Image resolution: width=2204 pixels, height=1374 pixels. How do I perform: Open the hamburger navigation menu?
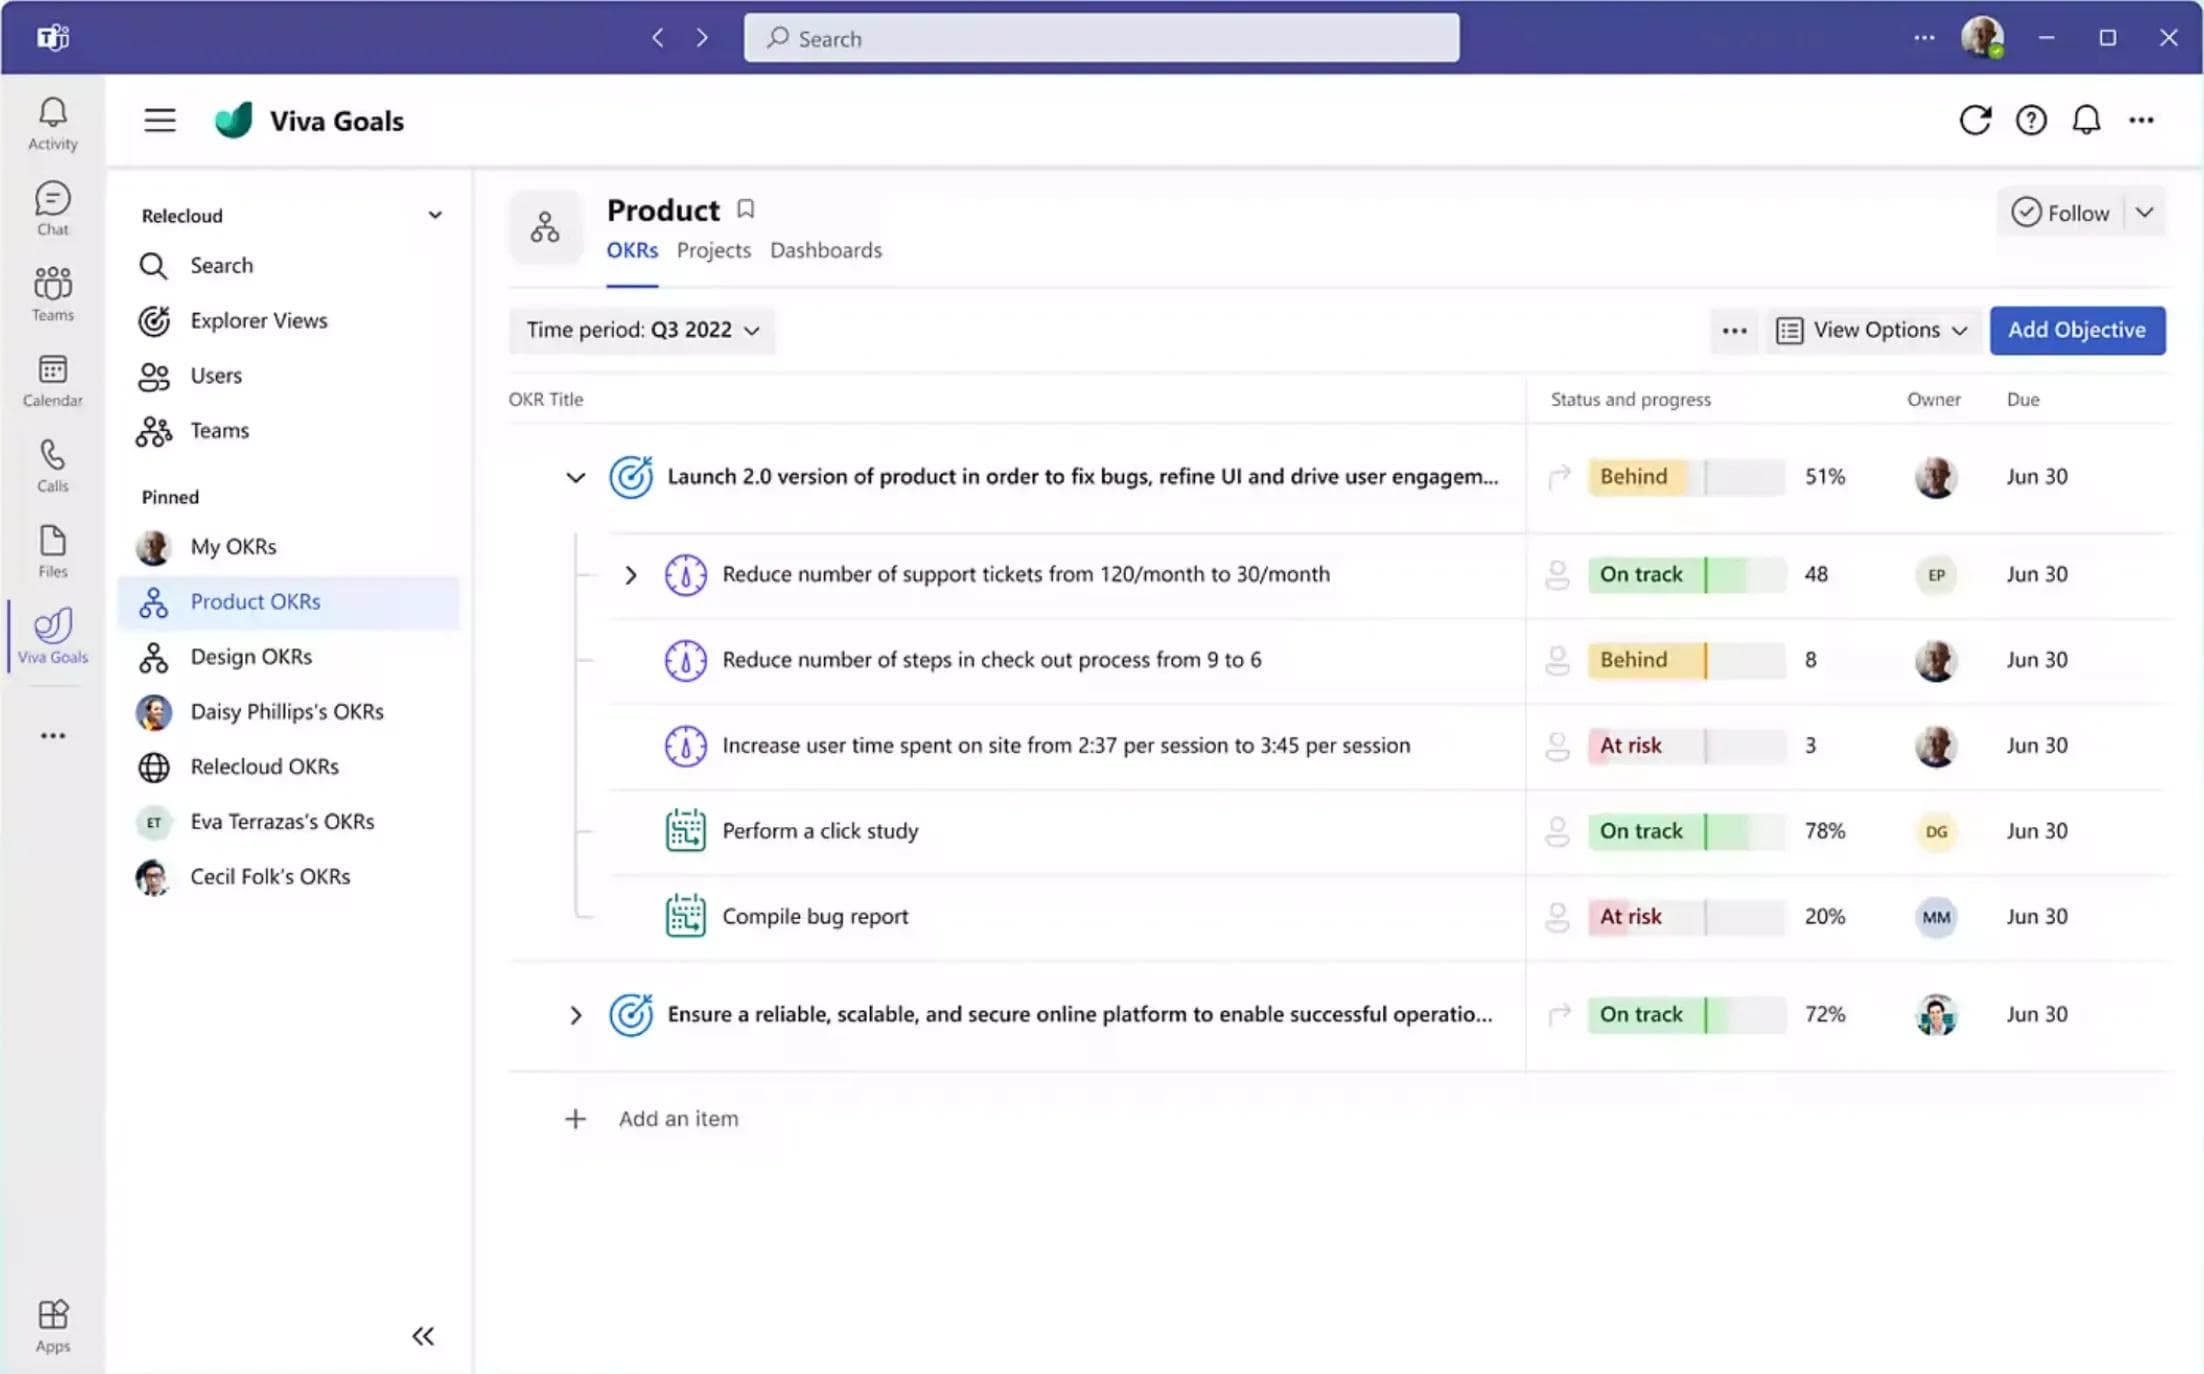click(x=159, y=120)
